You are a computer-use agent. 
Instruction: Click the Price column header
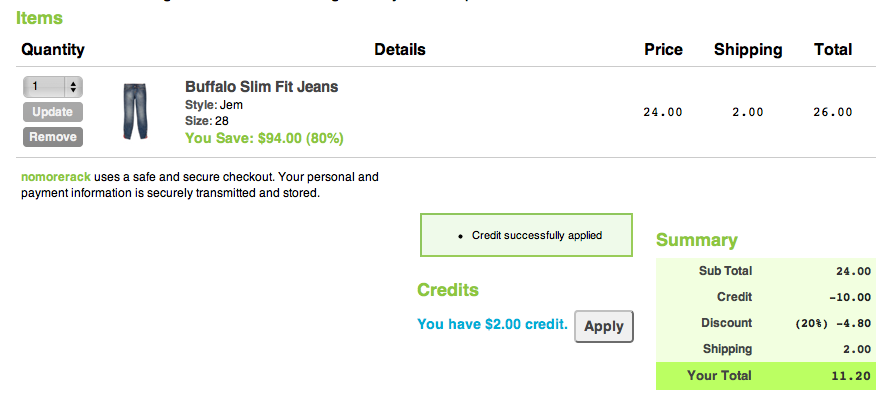point(663,50)
